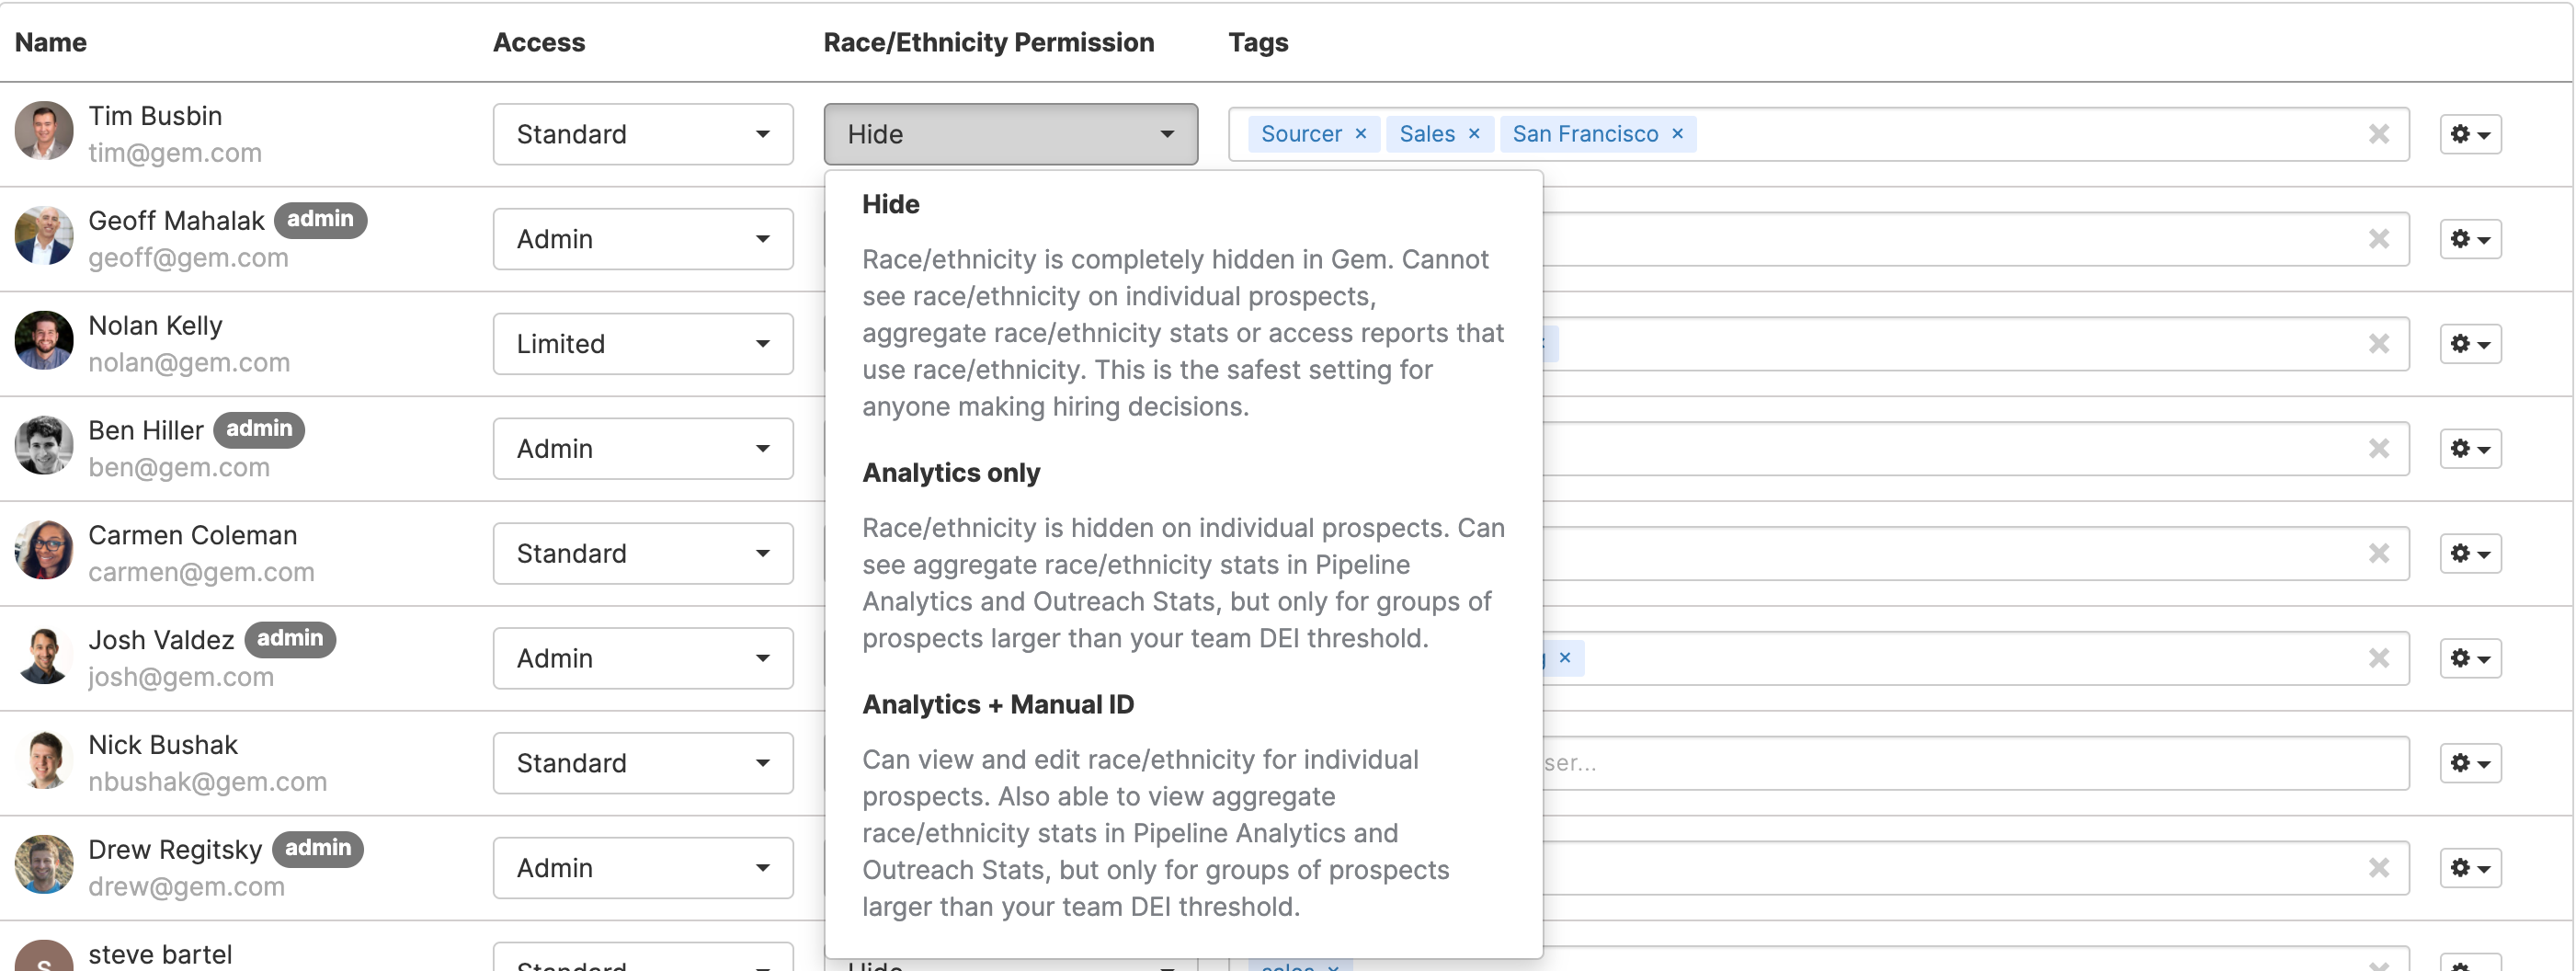Image resolution: width=2576 pixels, height=971 pixels.
Task: Collapse the Hide permission dropdown for Tim
Action: [1011, 134]
